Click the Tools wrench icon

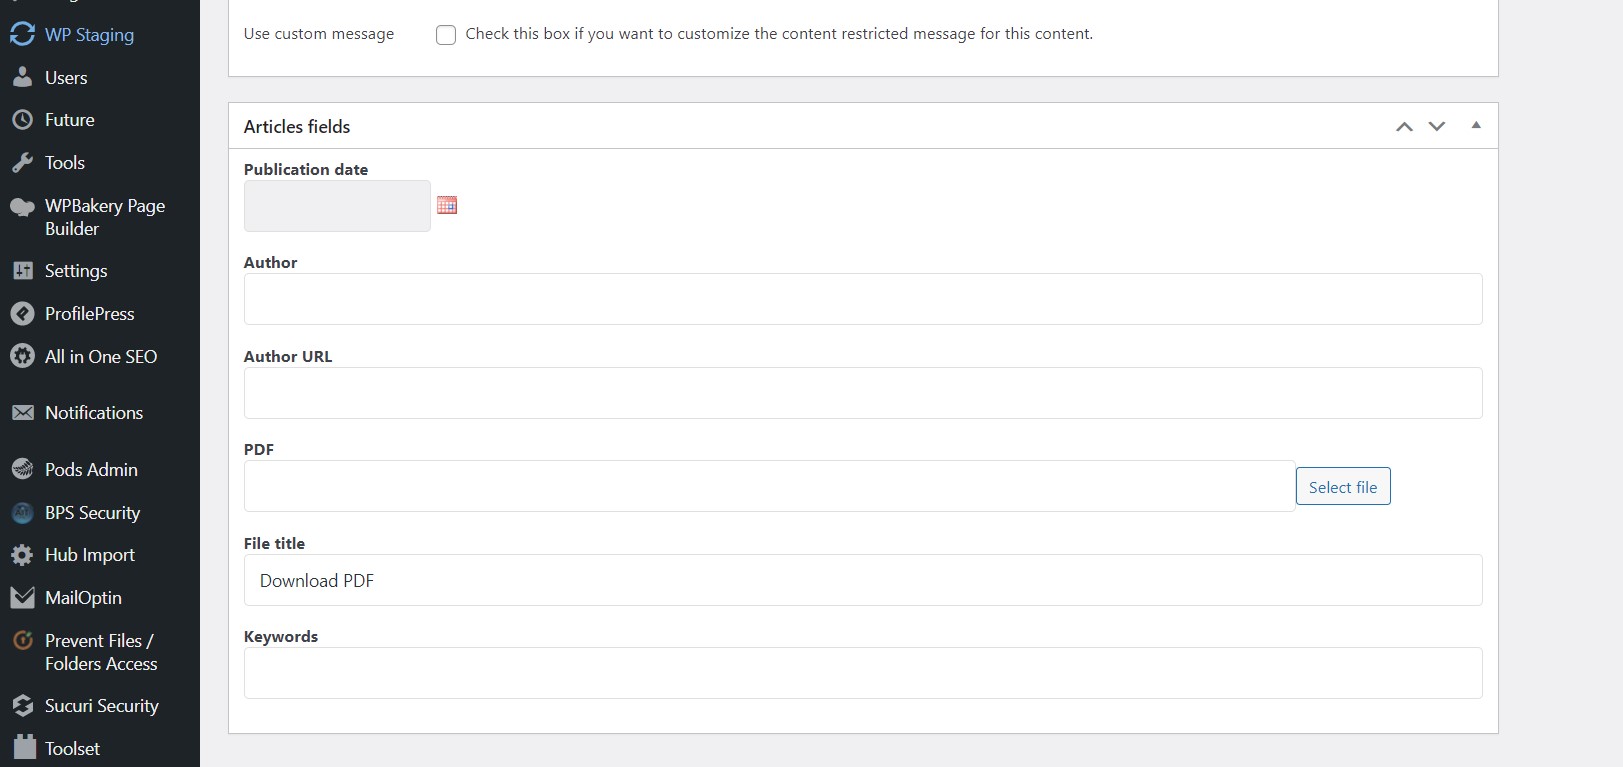point(22,162)
